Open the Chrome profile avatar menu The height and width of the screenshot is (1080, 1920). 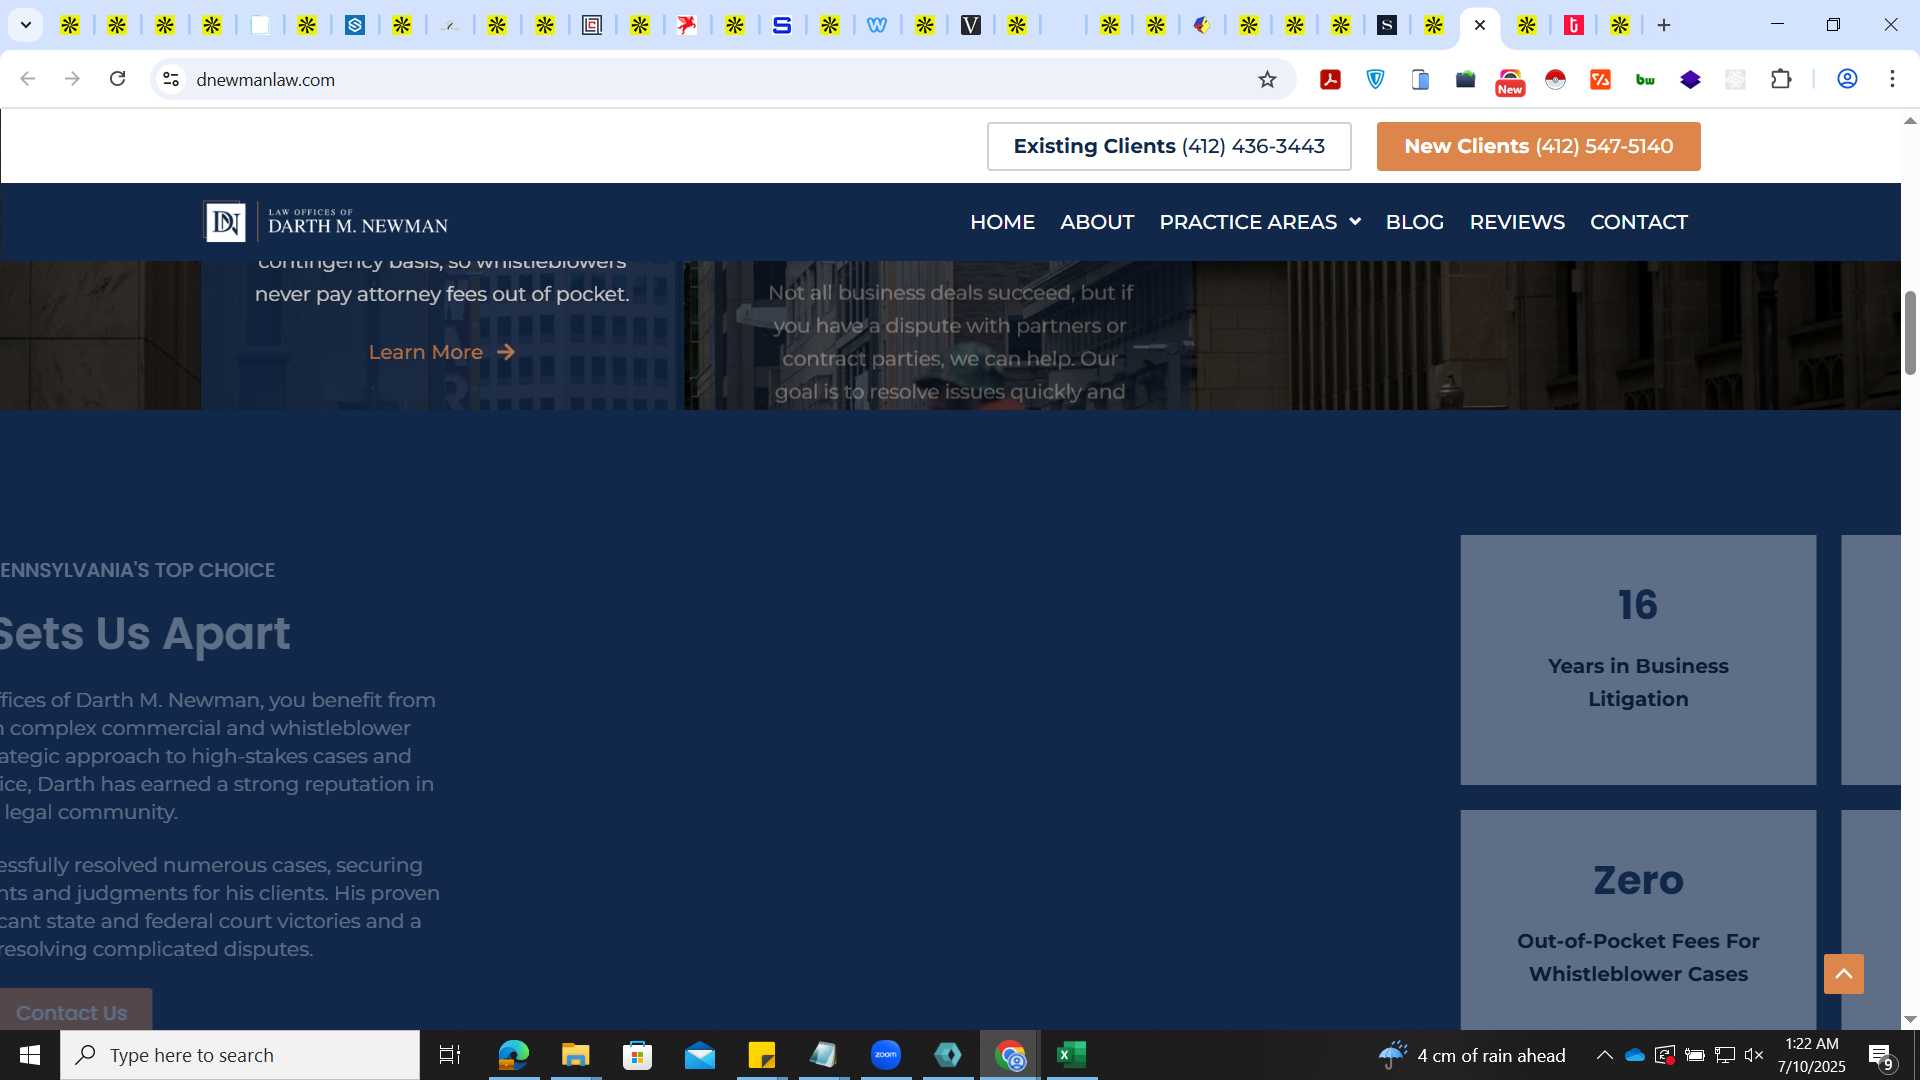[x=1847, y=79]
